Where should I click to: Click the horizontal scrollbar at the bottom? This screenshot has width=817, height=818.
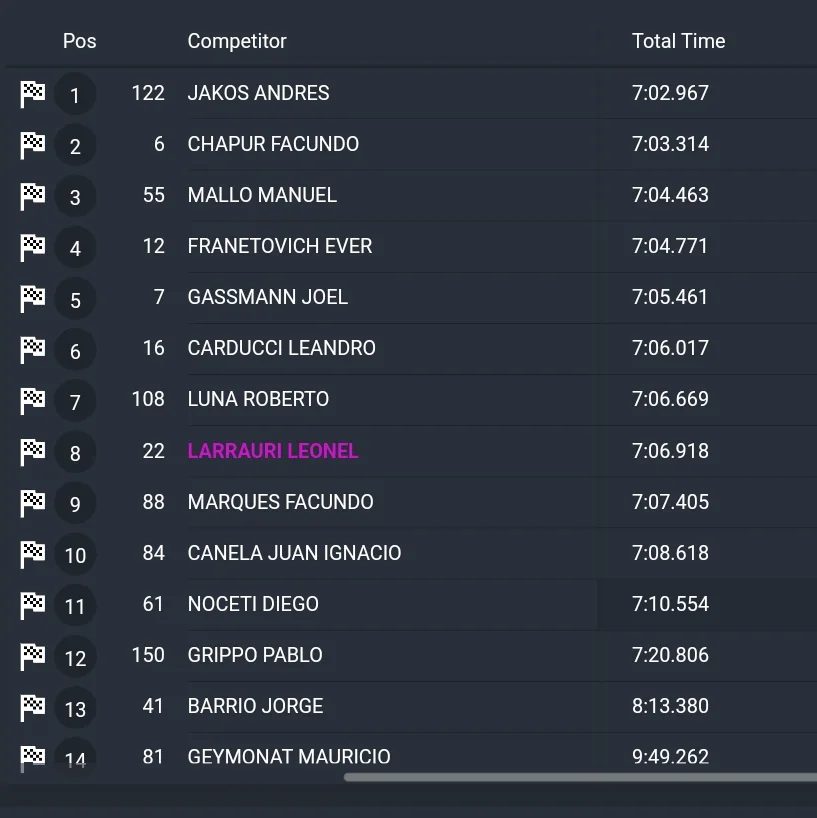[580, 777]
